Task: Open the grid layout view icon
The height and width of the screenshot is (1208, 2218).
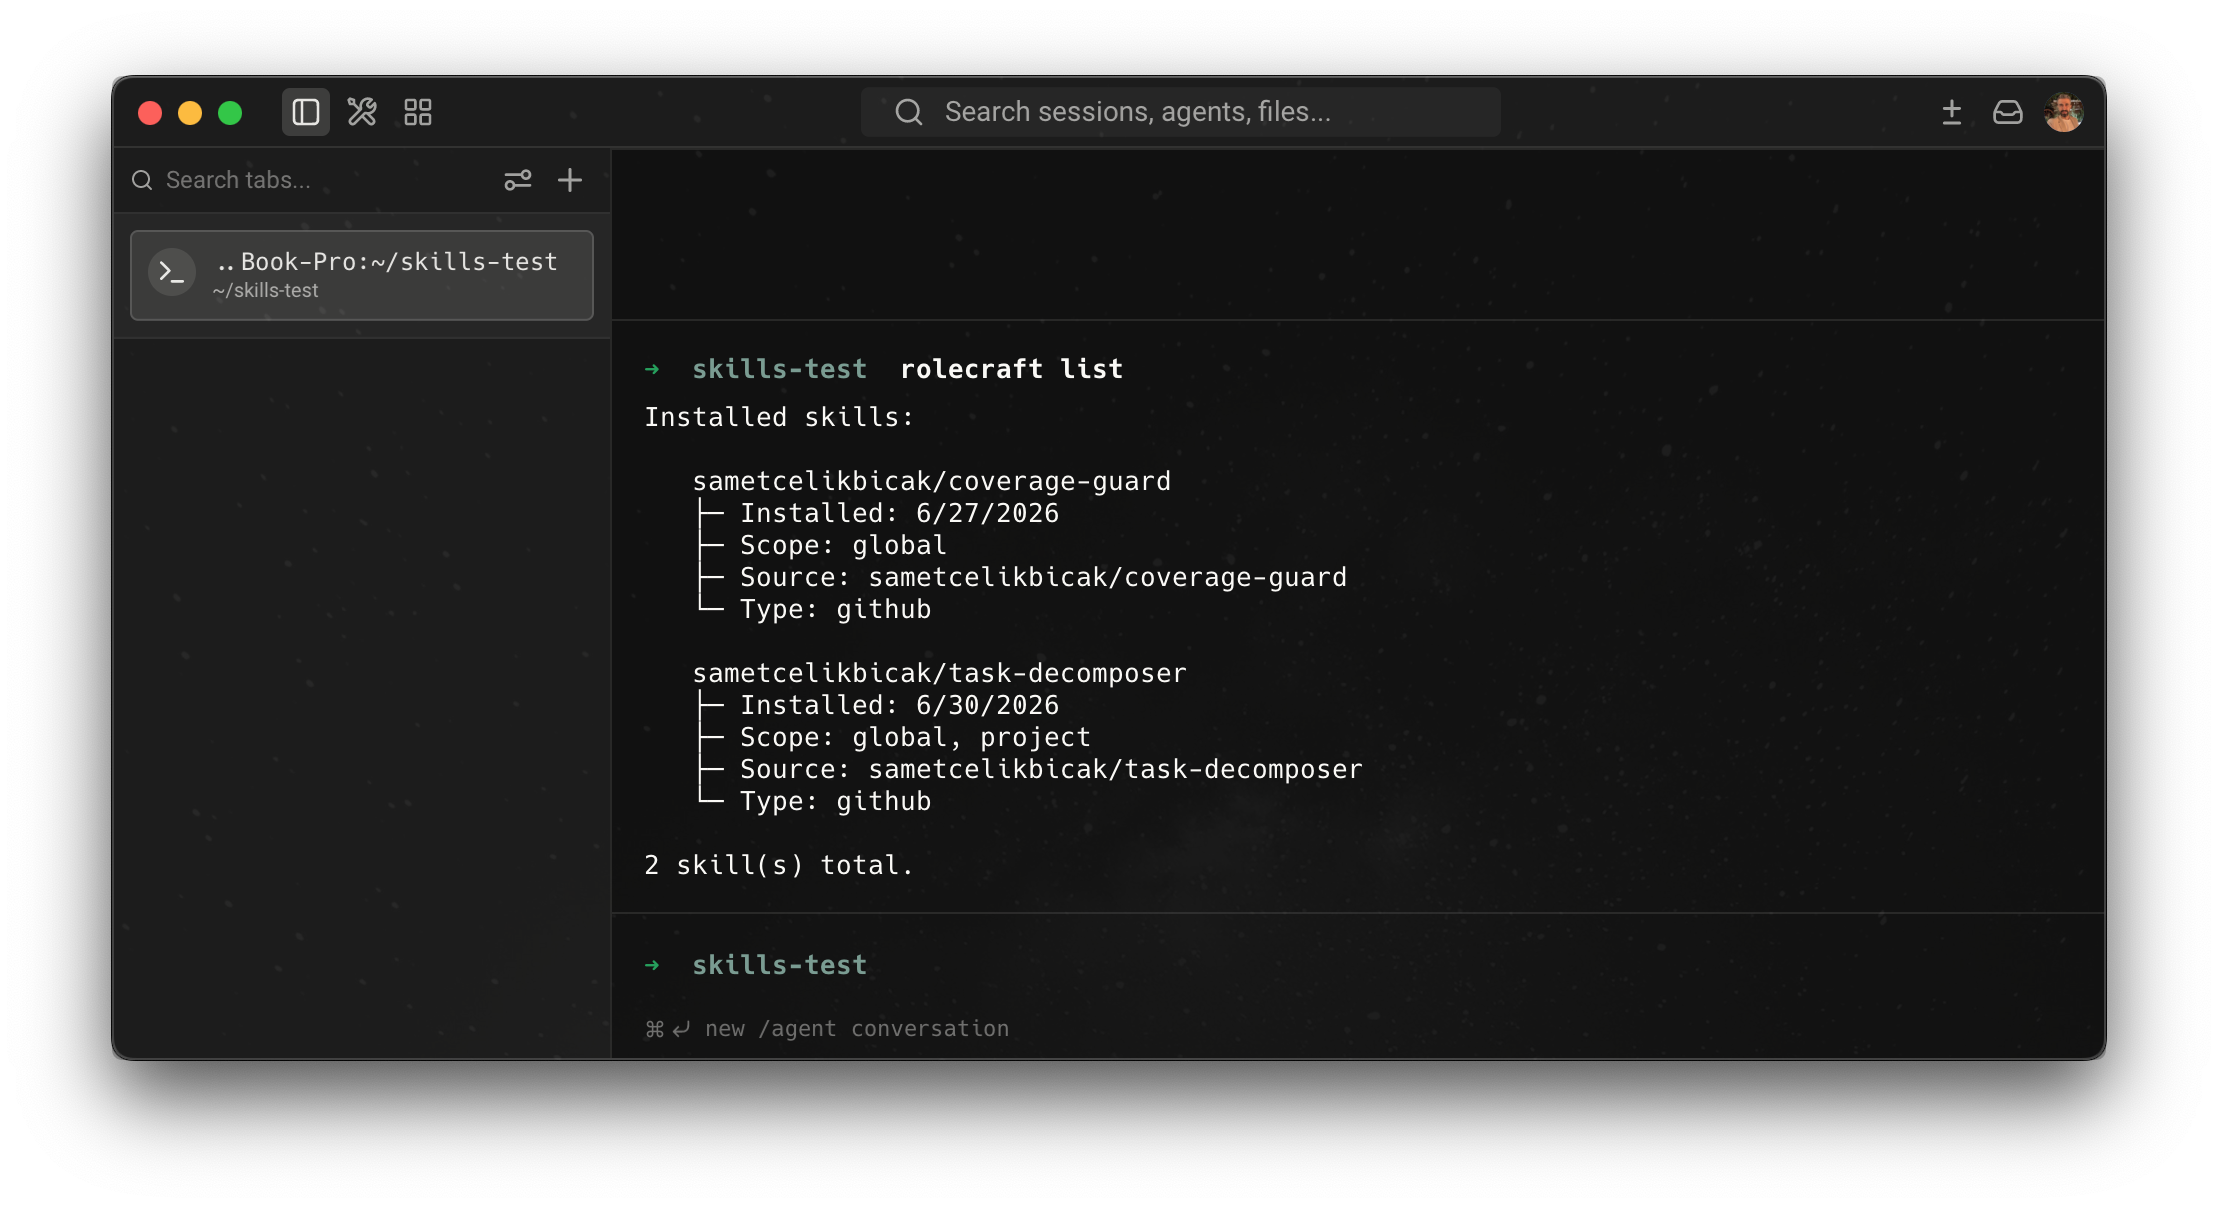Action: 418,112
